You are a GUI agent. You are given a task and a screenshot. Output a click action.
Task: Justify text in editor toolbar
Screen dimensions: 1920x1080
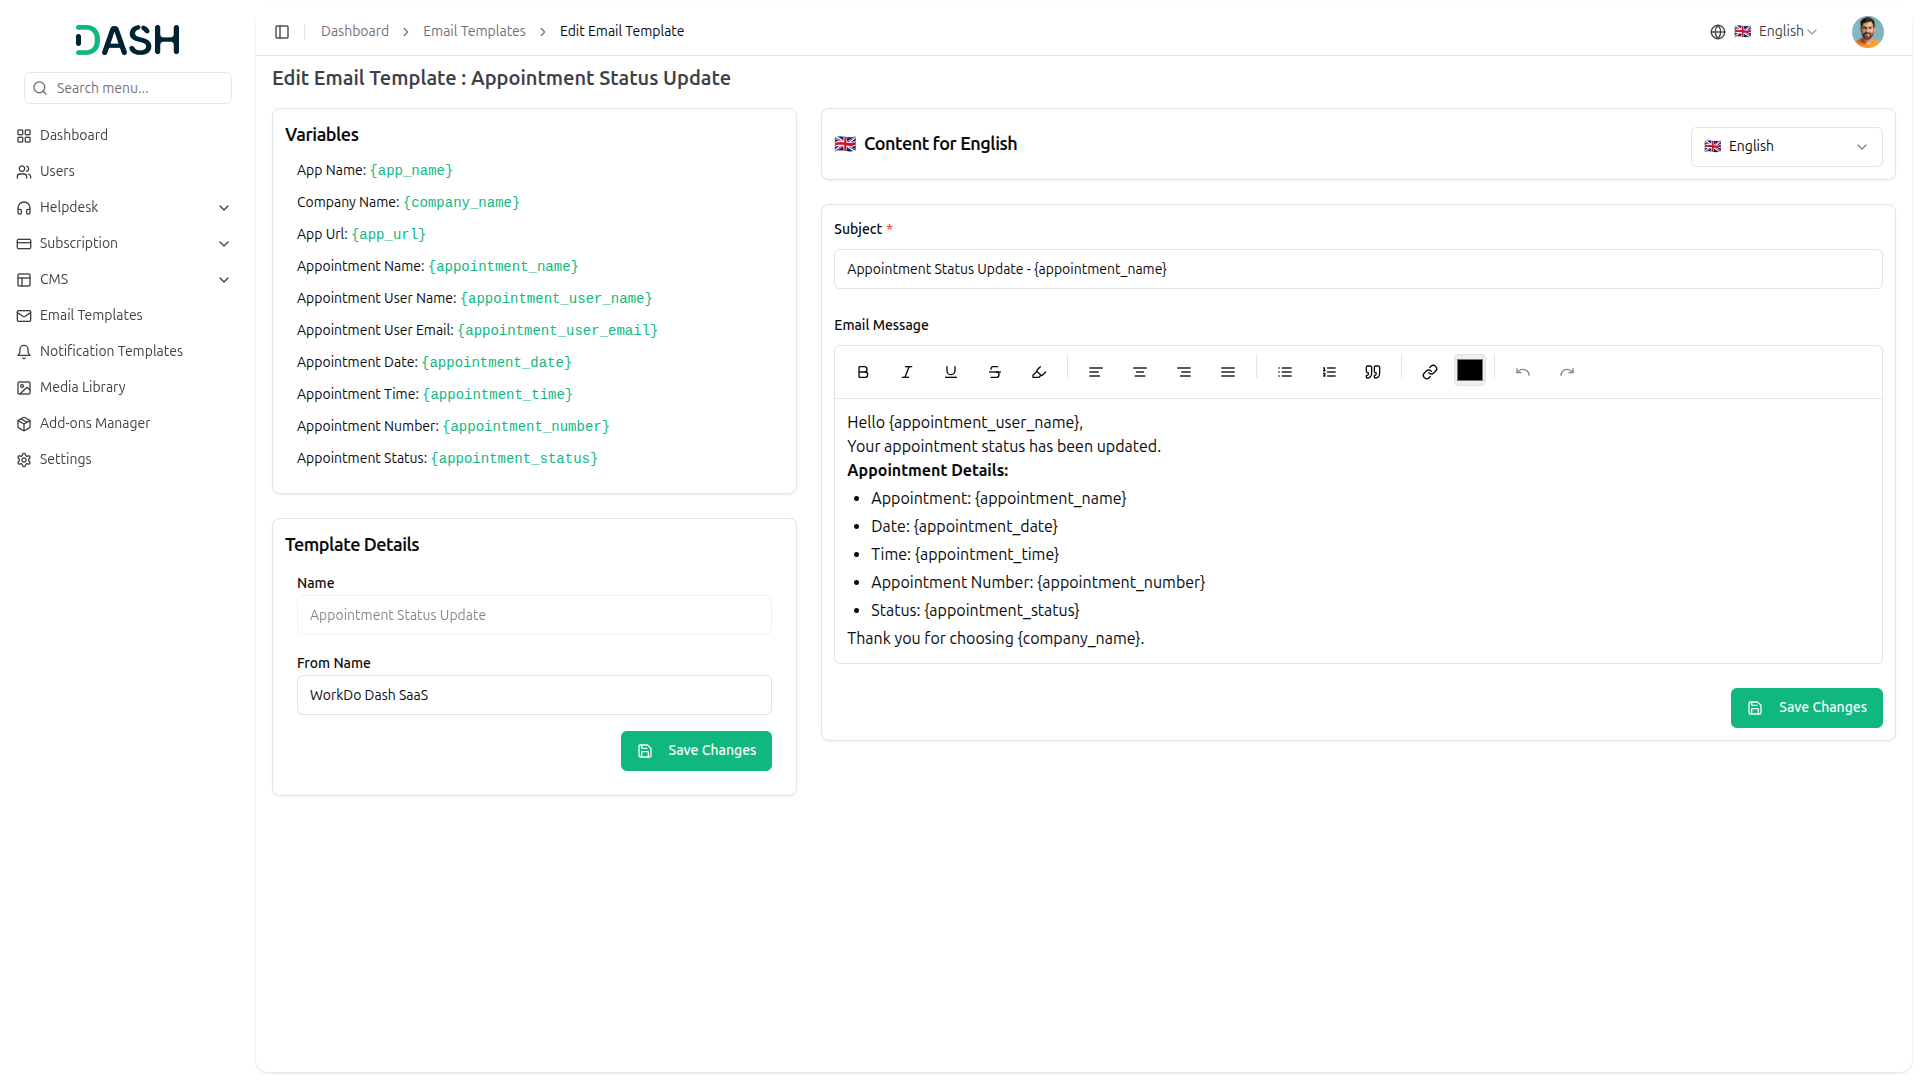click(1228, 372)
